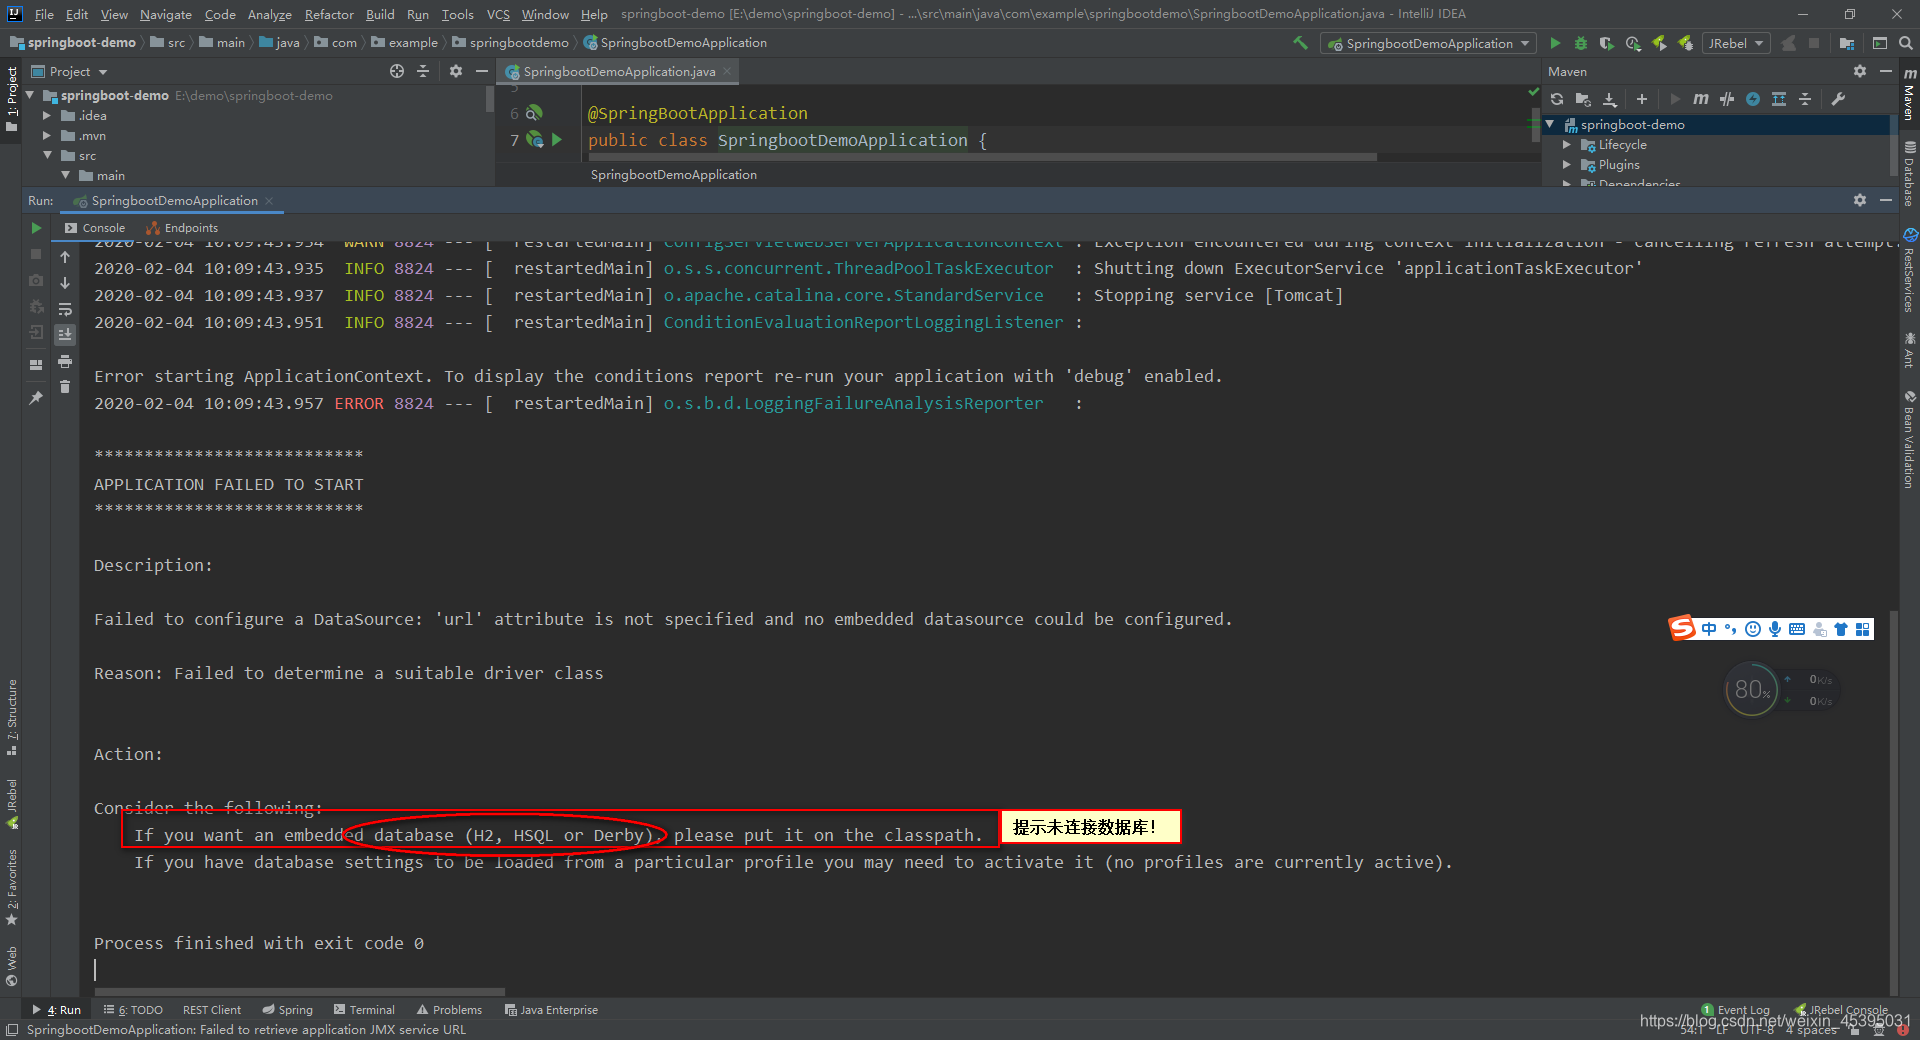The image size is (1920, 1040).
Task: Click the Build project hammer icon
Action: click(1300, 43)
